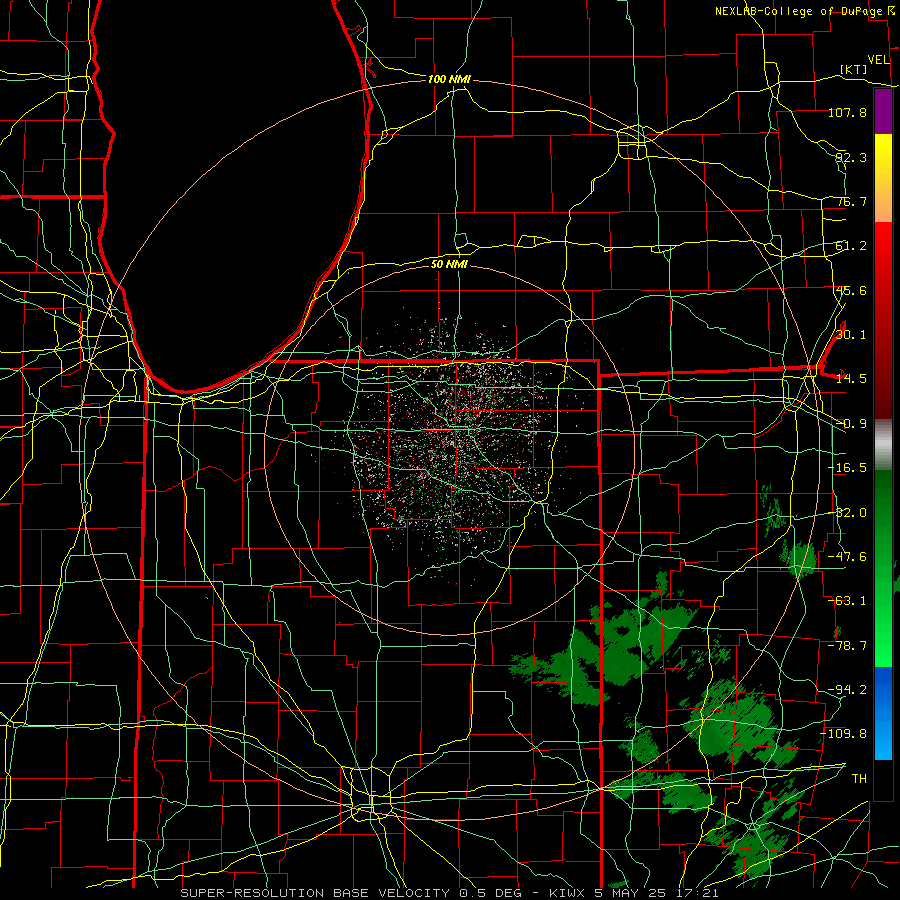Click the VEL legend title
Image resolution: width=900 pixels, height=900 pixels.
[x=878, y=59]
